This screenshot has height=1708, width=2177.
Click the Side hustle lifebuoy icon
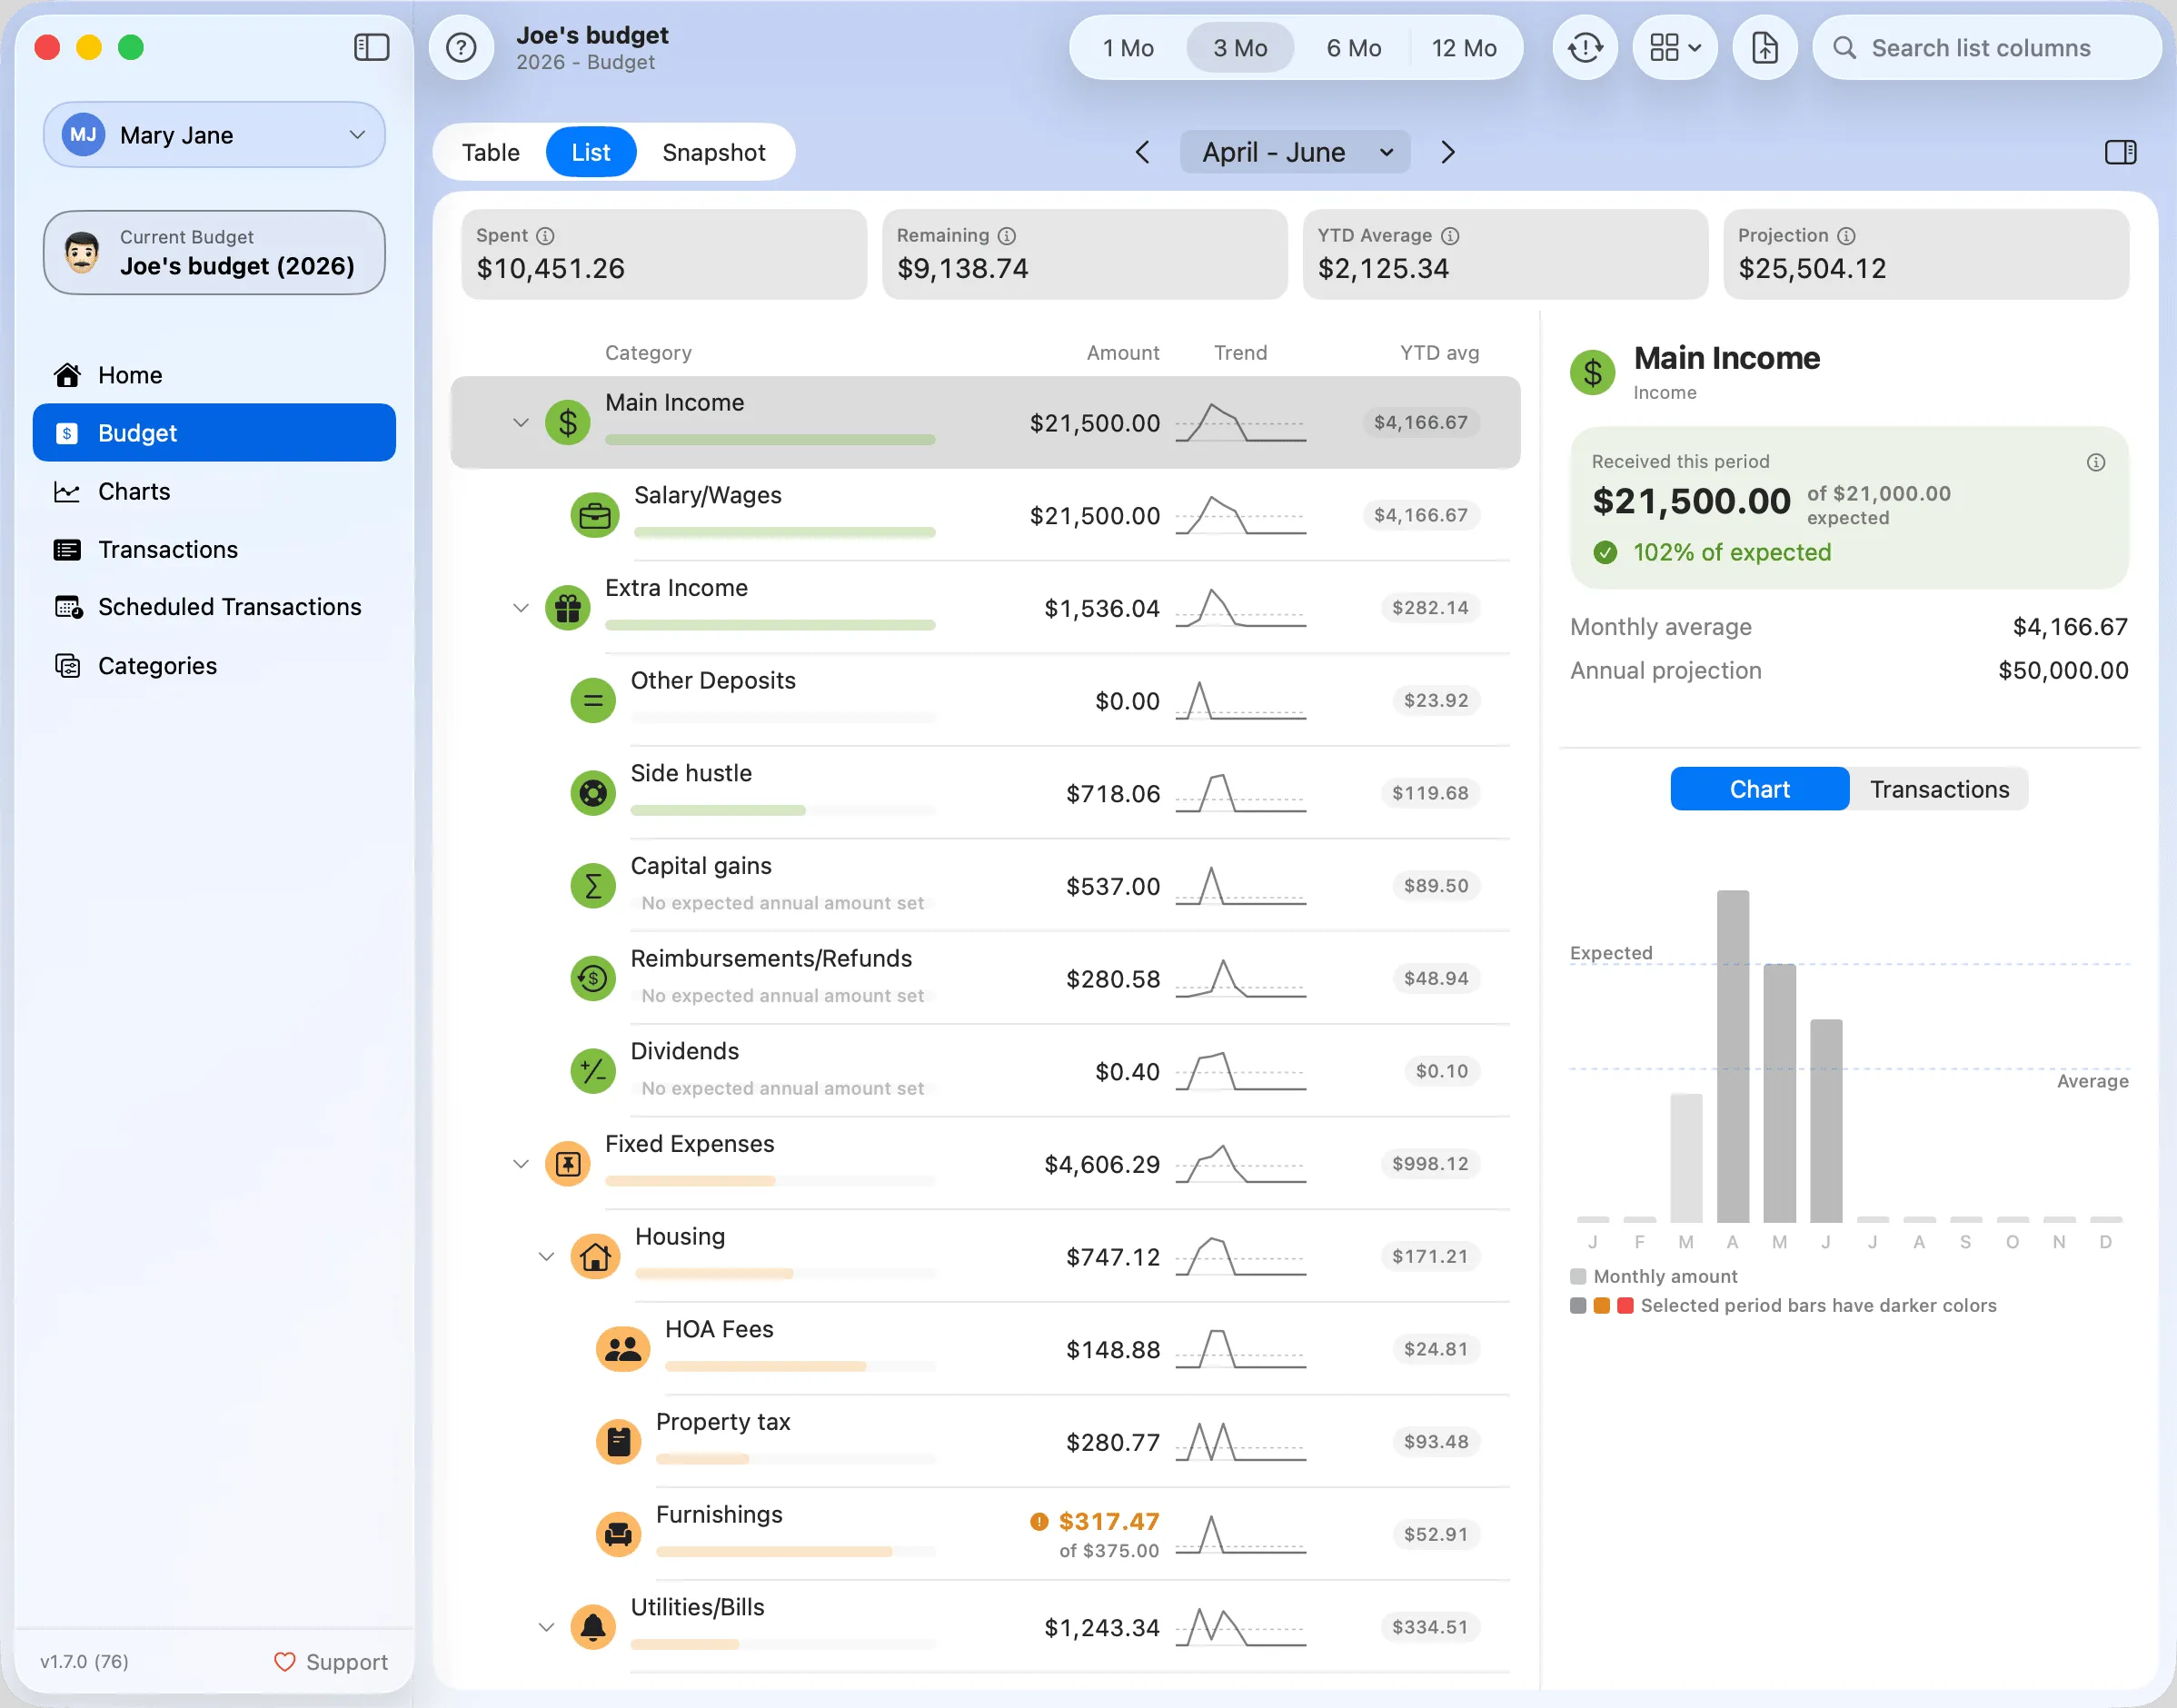[593, 794]
